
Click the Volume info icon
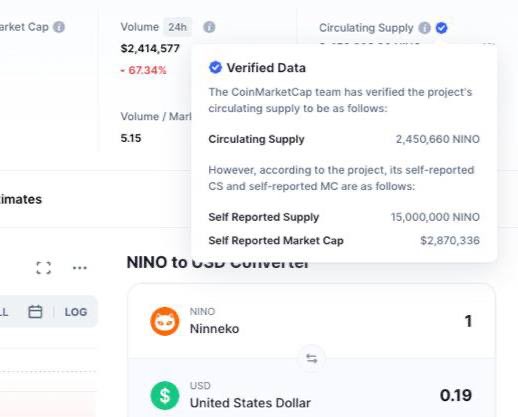click(x=209, y=27)
